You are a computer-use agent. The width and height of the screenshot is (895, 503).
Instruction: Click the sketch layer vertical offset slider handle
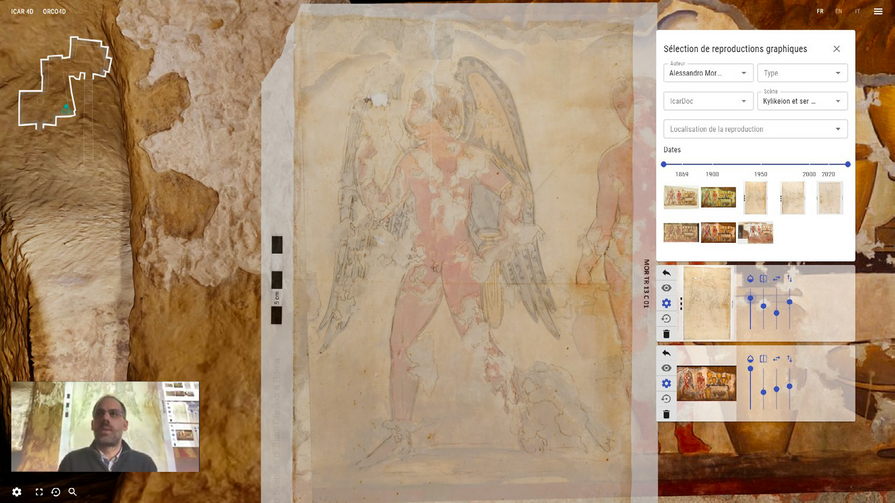(x=789, y=302)
